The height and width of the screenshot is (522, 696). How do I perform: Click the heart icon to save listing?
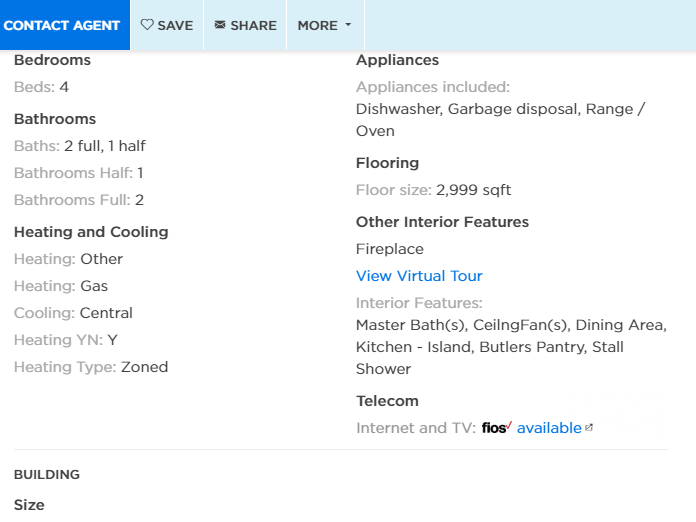coord(147,25)
